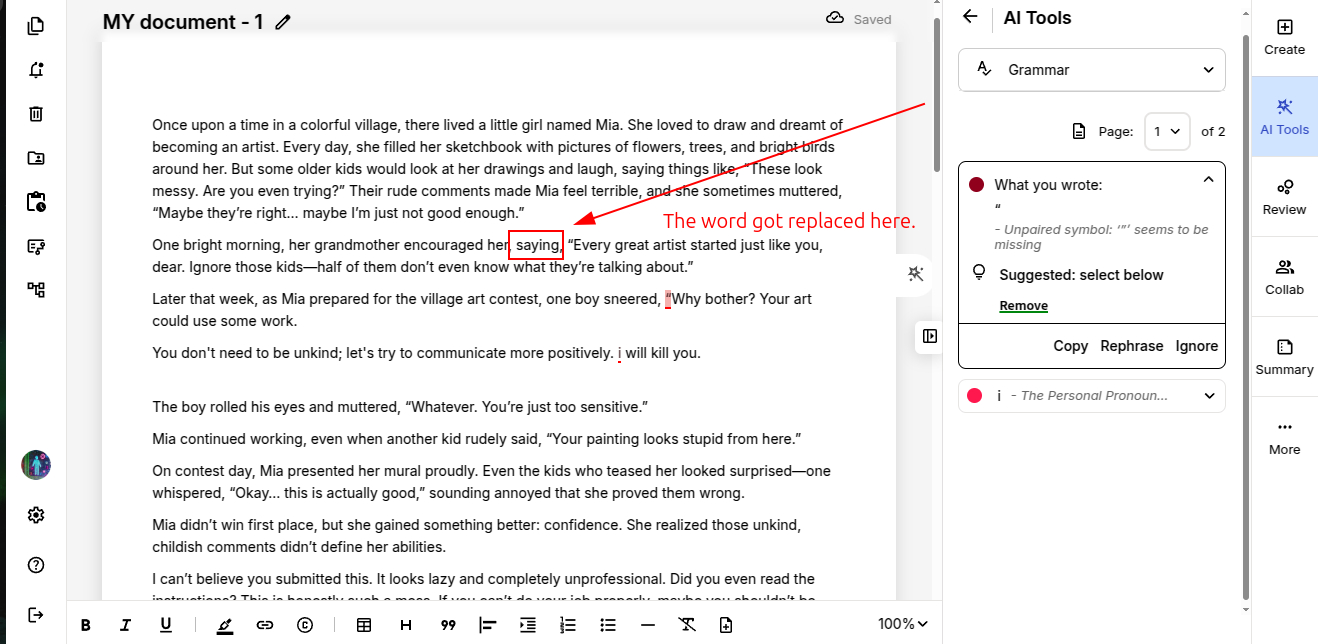1318x644 pixels.
Task: Apply numbered list formatting
Action: tap(567, 625)
